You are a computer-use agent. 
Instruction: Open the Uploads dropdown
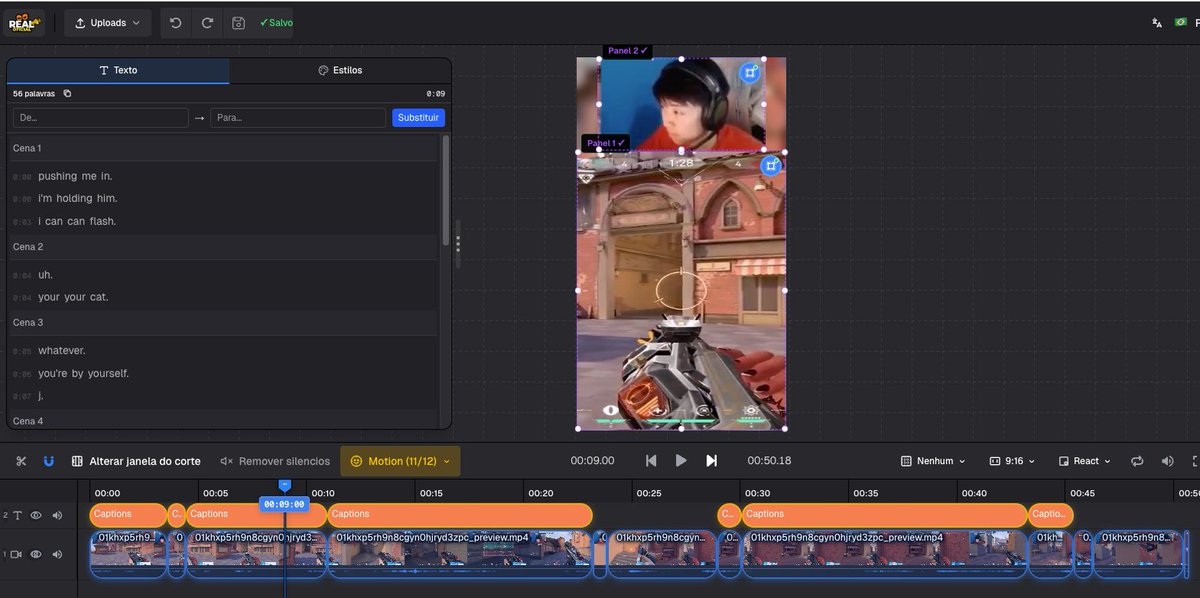click(x=108, y=22)
